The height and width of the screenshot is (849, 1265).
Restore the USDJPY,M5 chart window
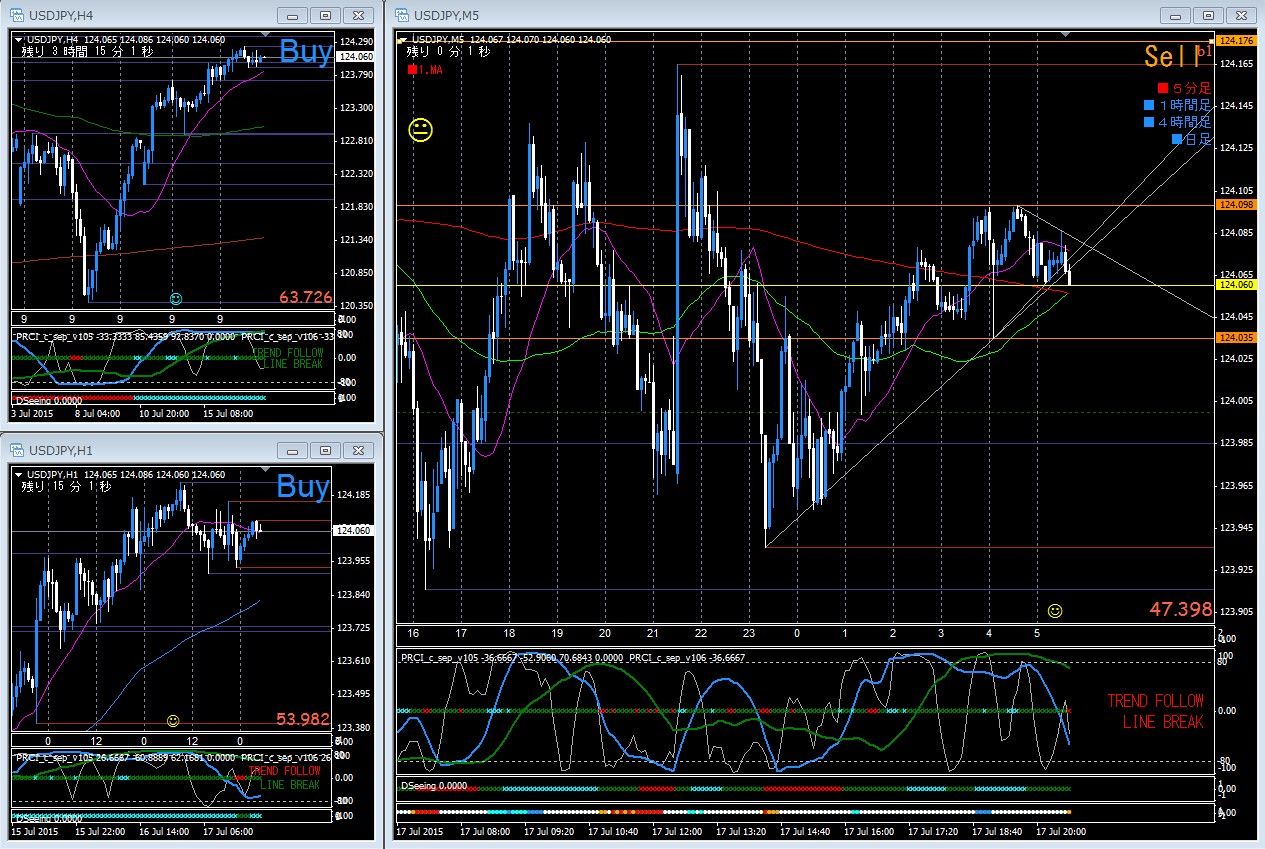pyautogui.click(x=1209, y=15)
